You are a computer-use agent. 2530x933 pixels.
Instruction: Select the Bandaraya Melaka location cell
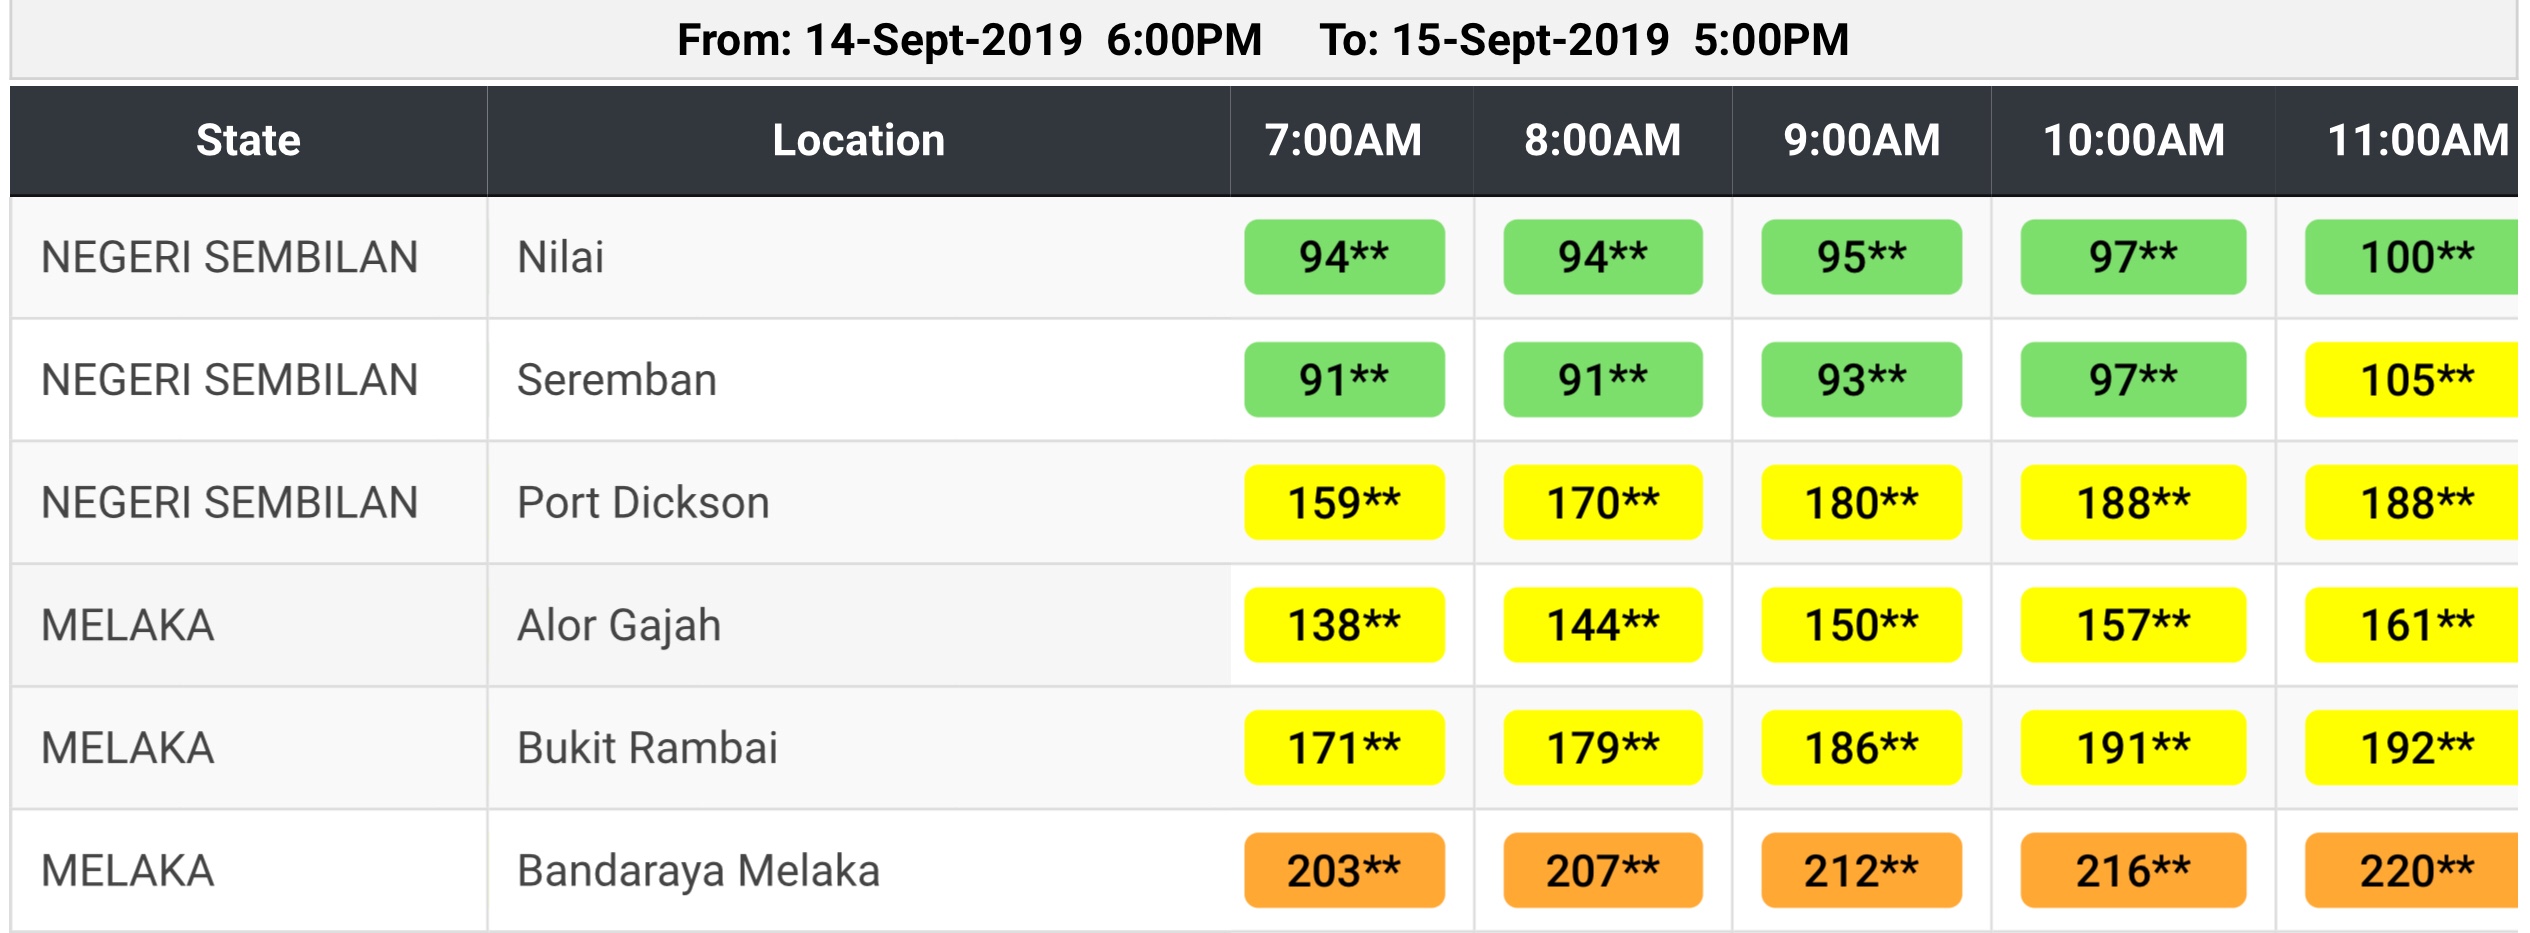coord(698,870)
